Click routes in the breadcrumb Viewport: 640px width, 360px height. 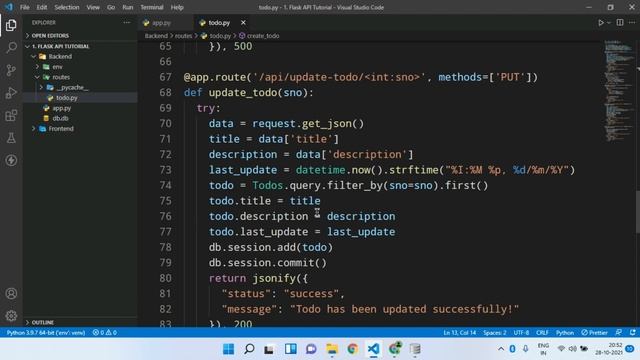click(x=183, y=36)
